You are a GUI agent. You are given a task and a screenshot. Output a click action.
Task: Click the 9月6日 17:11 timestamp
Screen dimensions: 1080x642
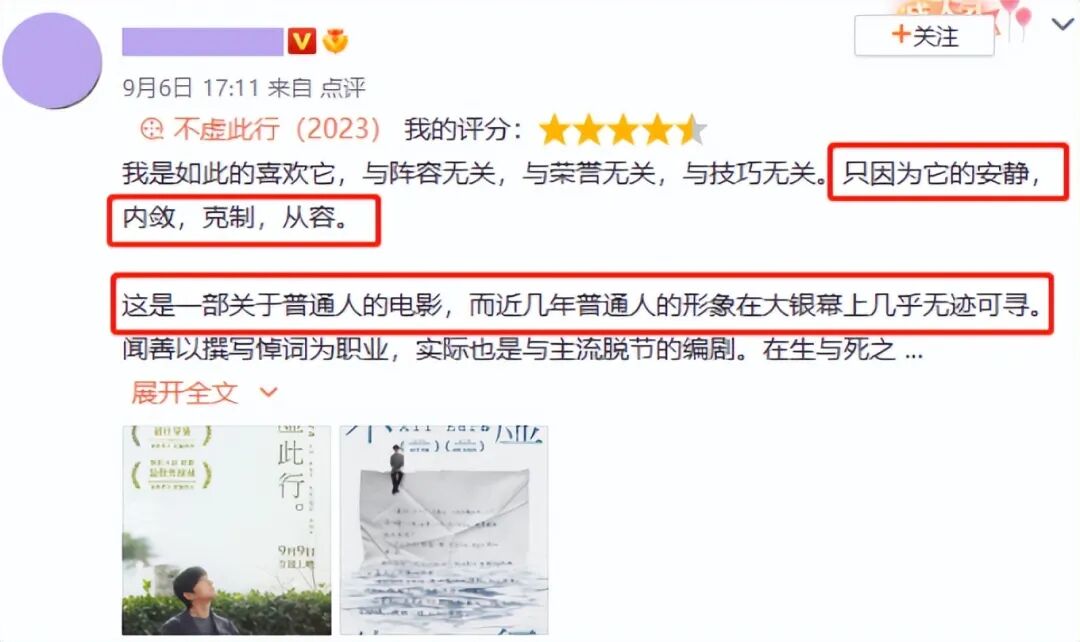[191, 87]
